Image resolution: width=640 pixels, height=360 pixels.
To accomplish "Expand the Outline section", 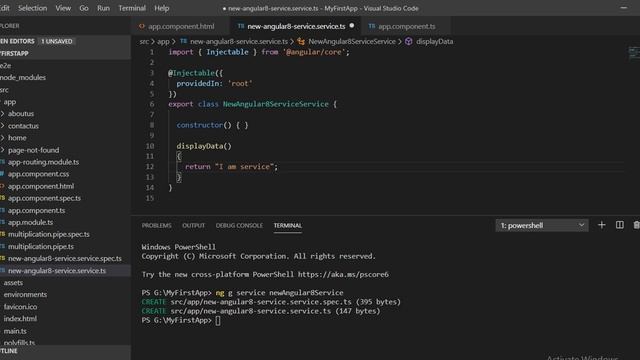I will click(65, 351).
